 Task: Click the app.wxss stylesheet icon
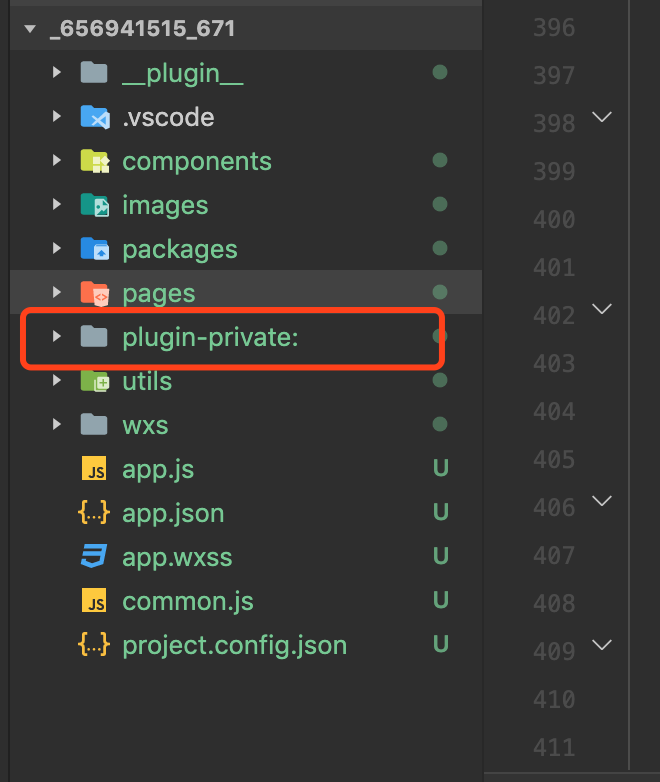[x=94, y=557]
